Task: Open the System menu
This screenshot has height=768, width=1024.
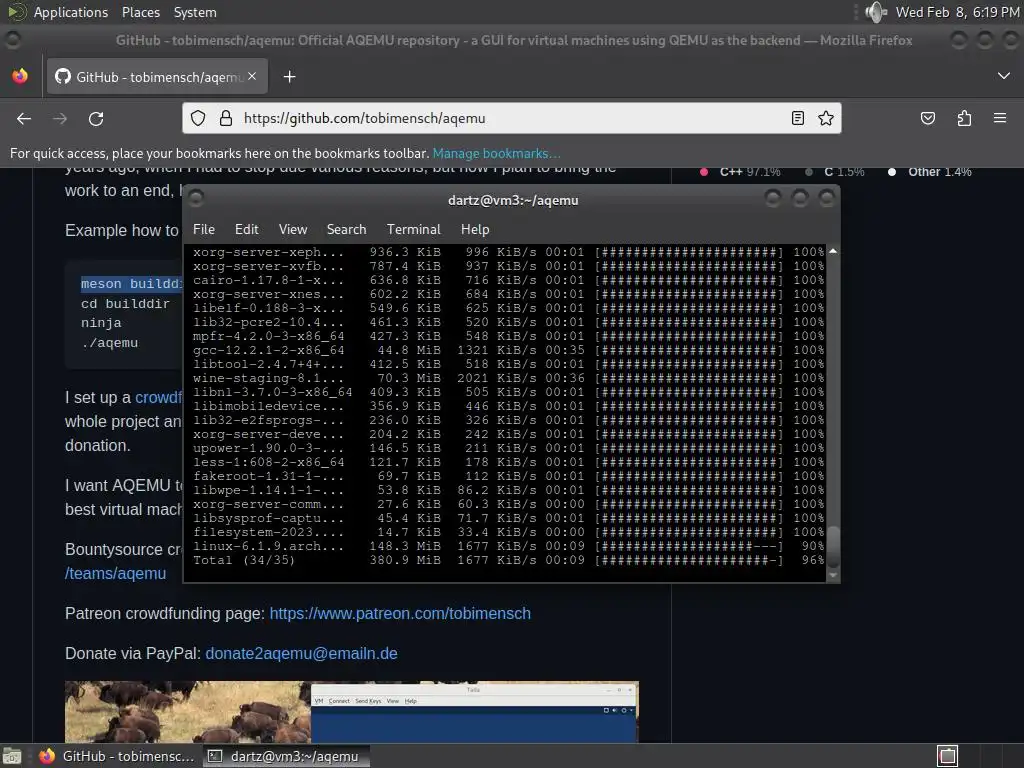Action: (195, 12)
